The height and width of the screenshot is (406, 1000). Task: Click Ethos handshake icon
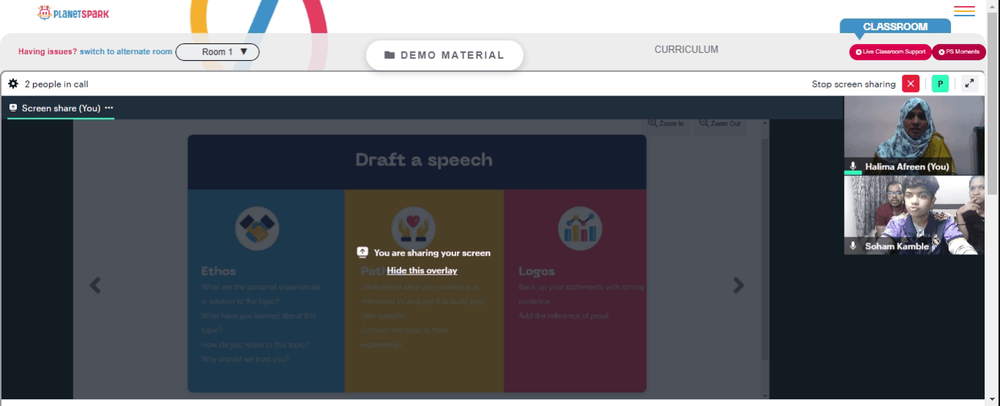pos(257,229)
